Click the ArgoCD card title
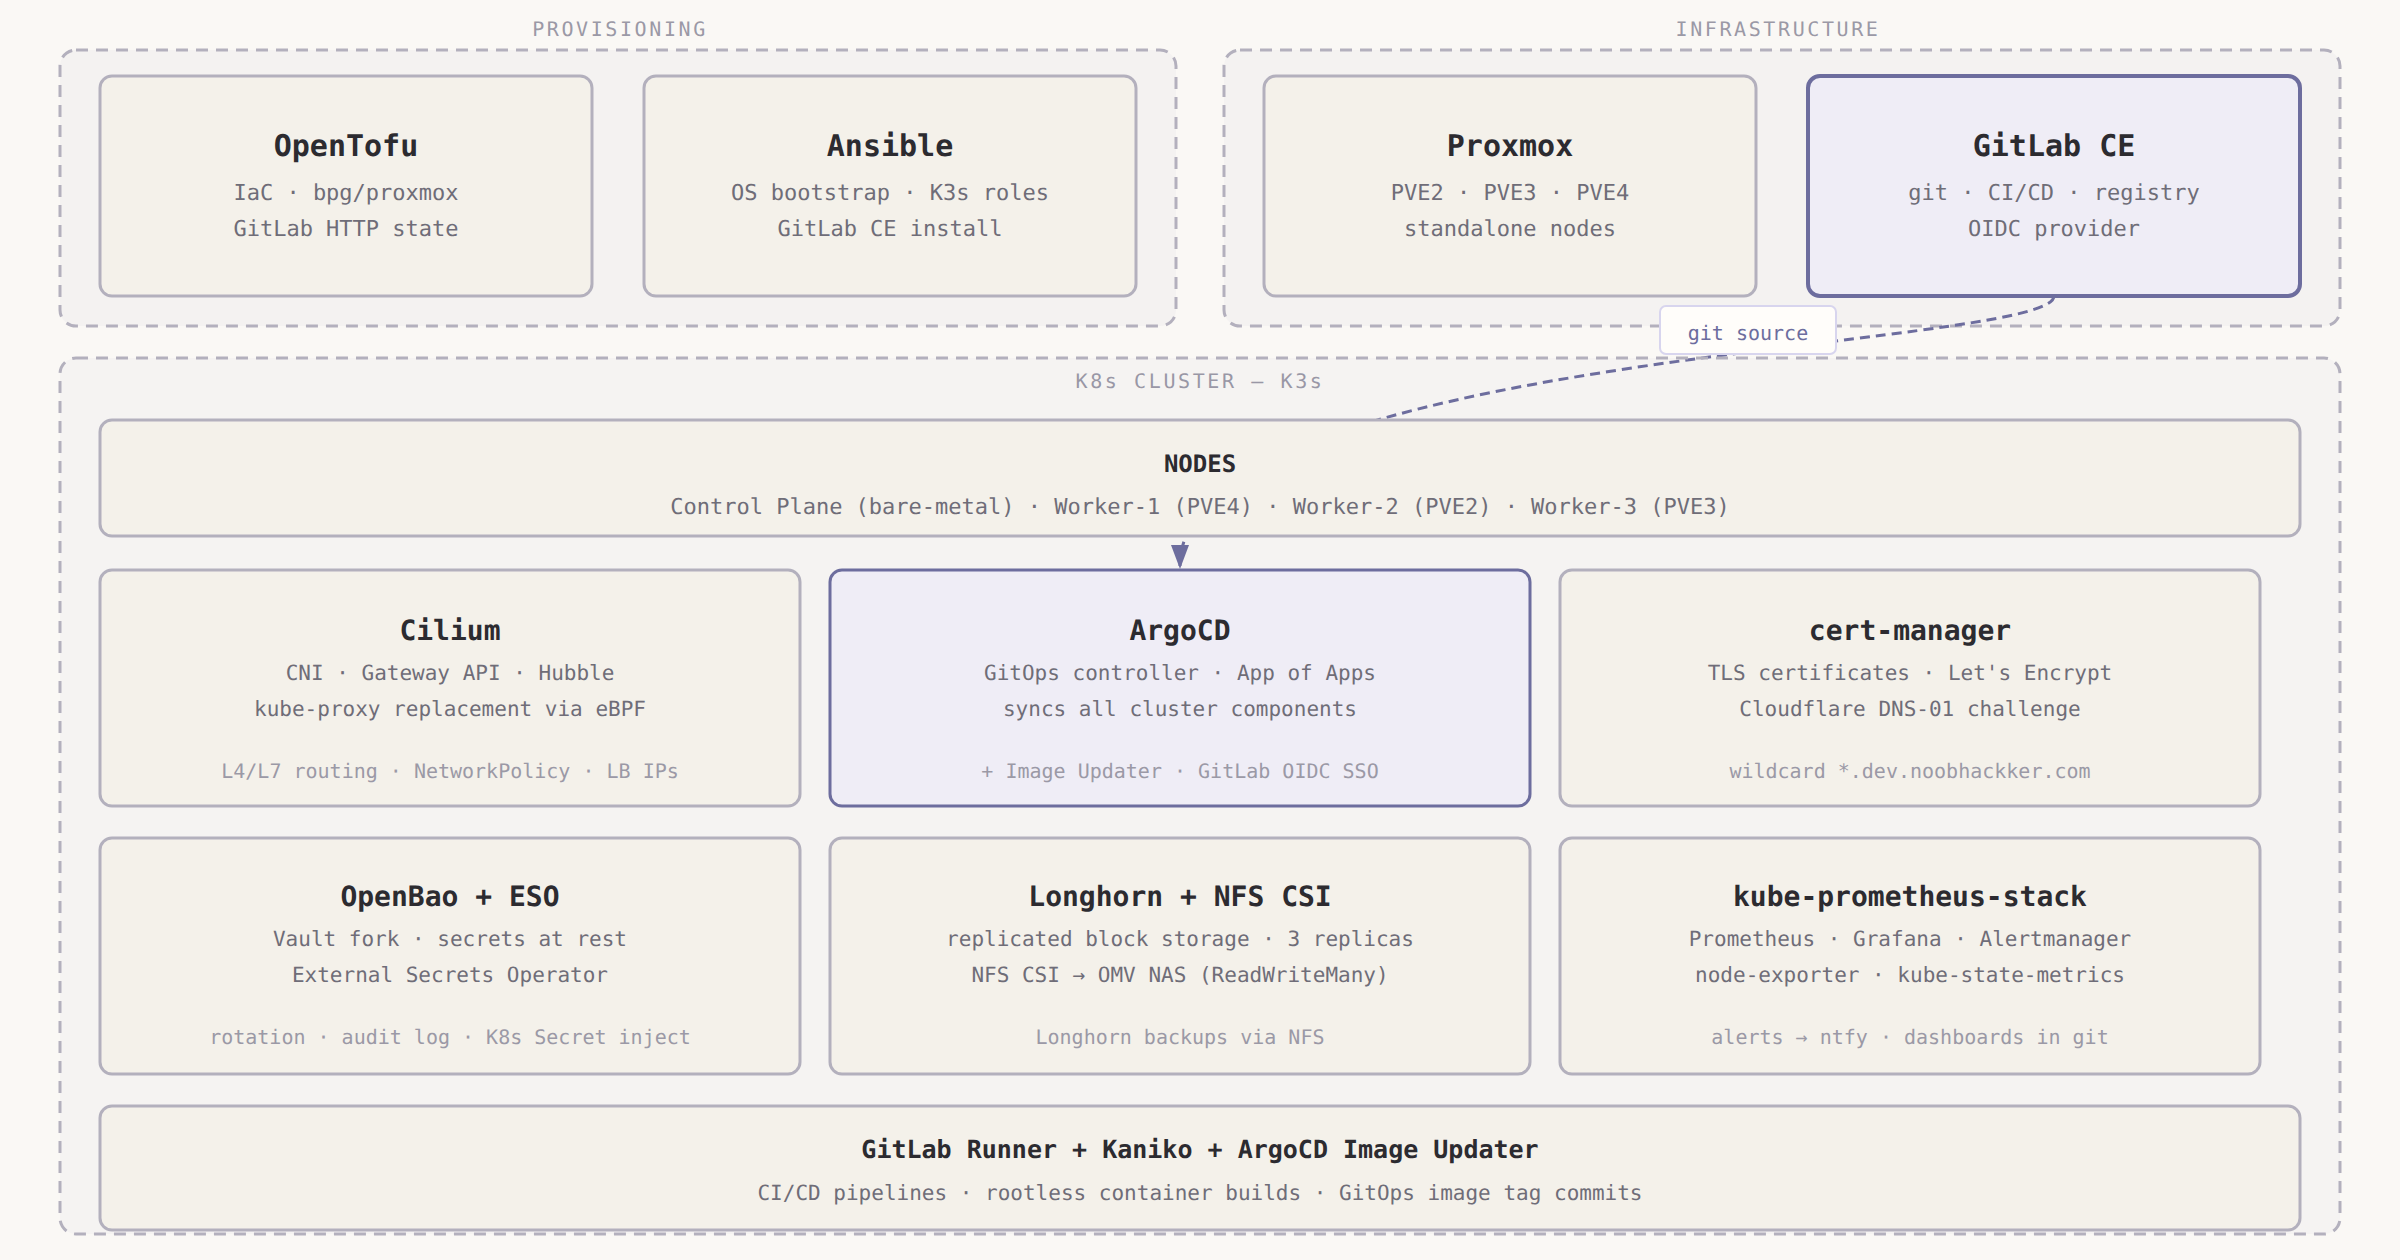The image size is (2400, 1260). (x=1180, y=630)
